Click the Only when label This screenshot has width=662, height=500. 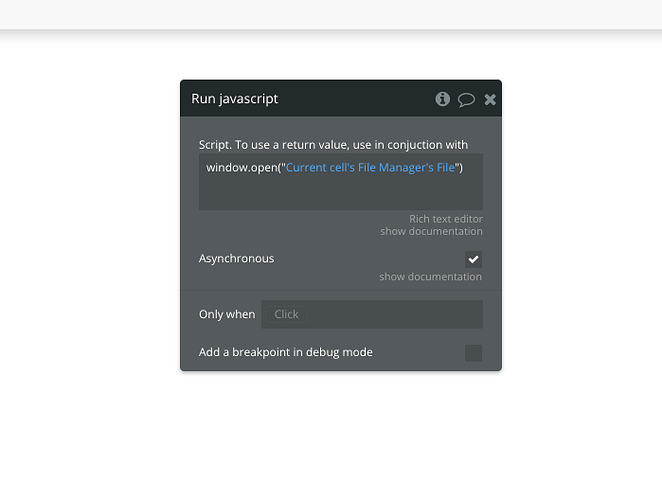pyautogui.click(x=227, y=314)
